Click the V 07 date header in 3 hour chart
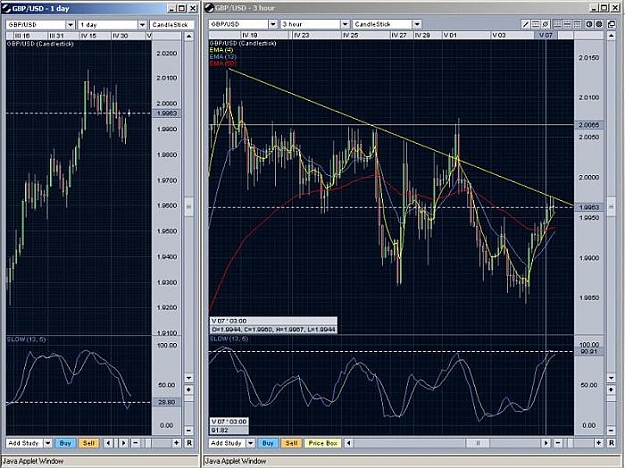625x469 pixels. tap(546, 35)
